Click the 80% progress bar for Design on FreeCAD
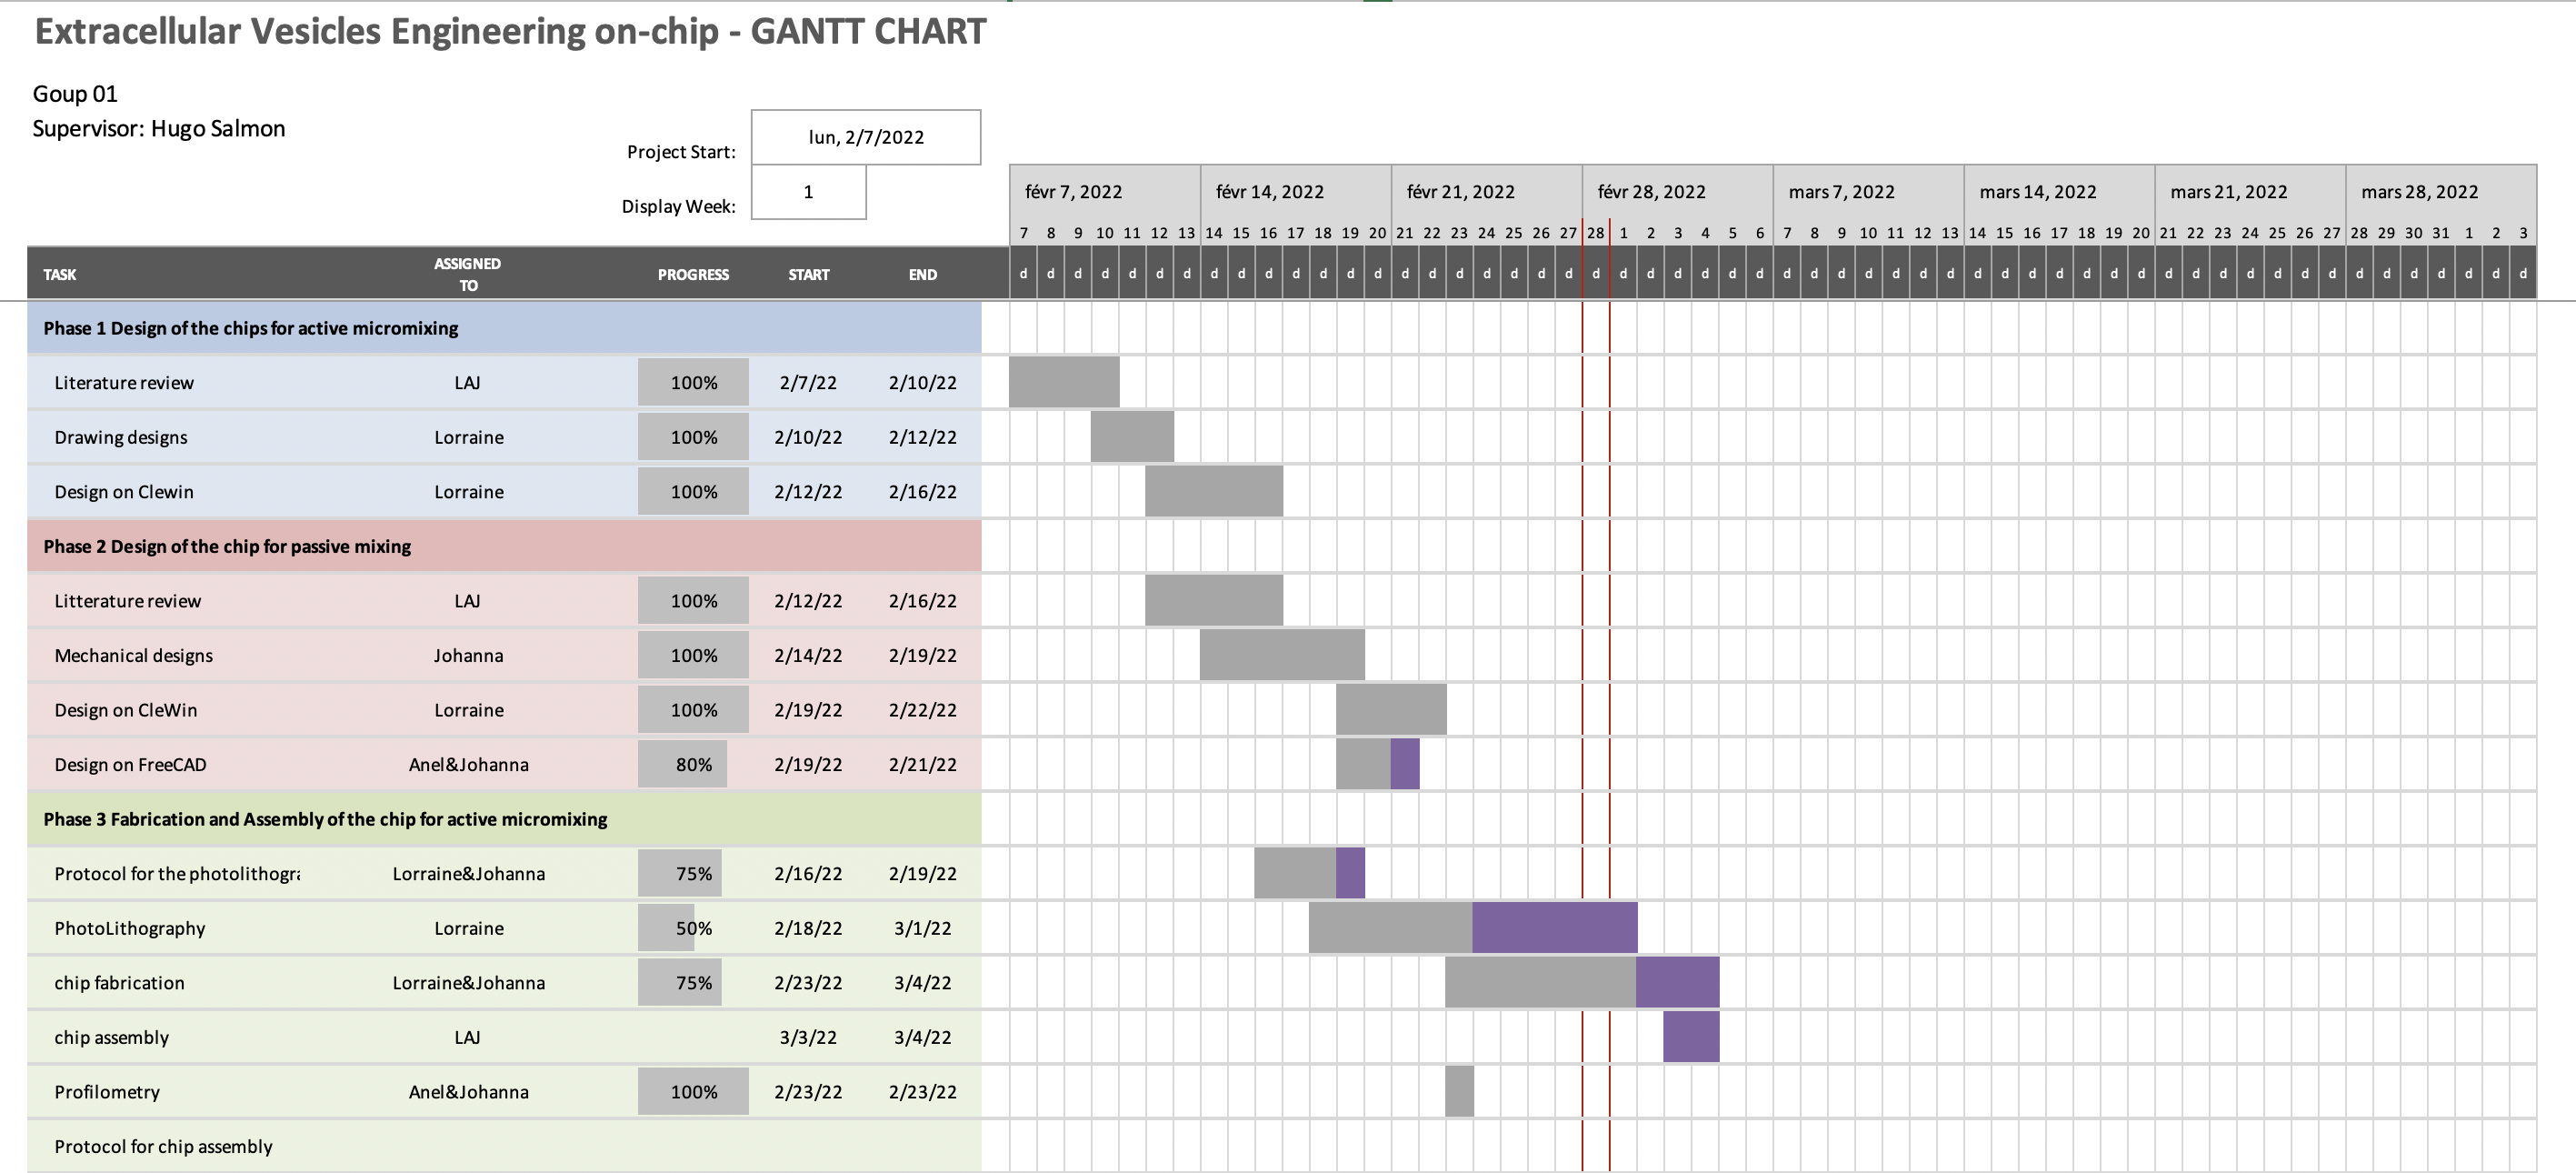2576x1173 pixels. pos(683,765)
